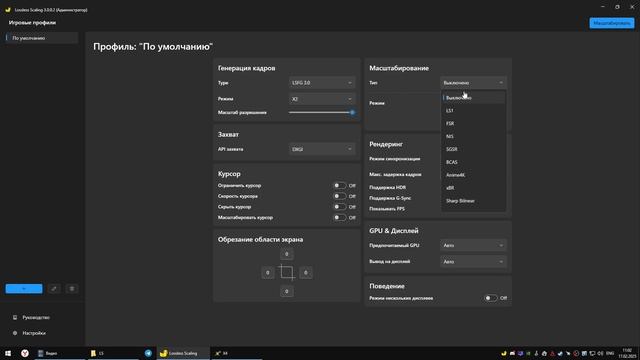Open the Windows Start menu
Image resolution: width=640 pixels, height=360 pixels.
pos(8,353)
